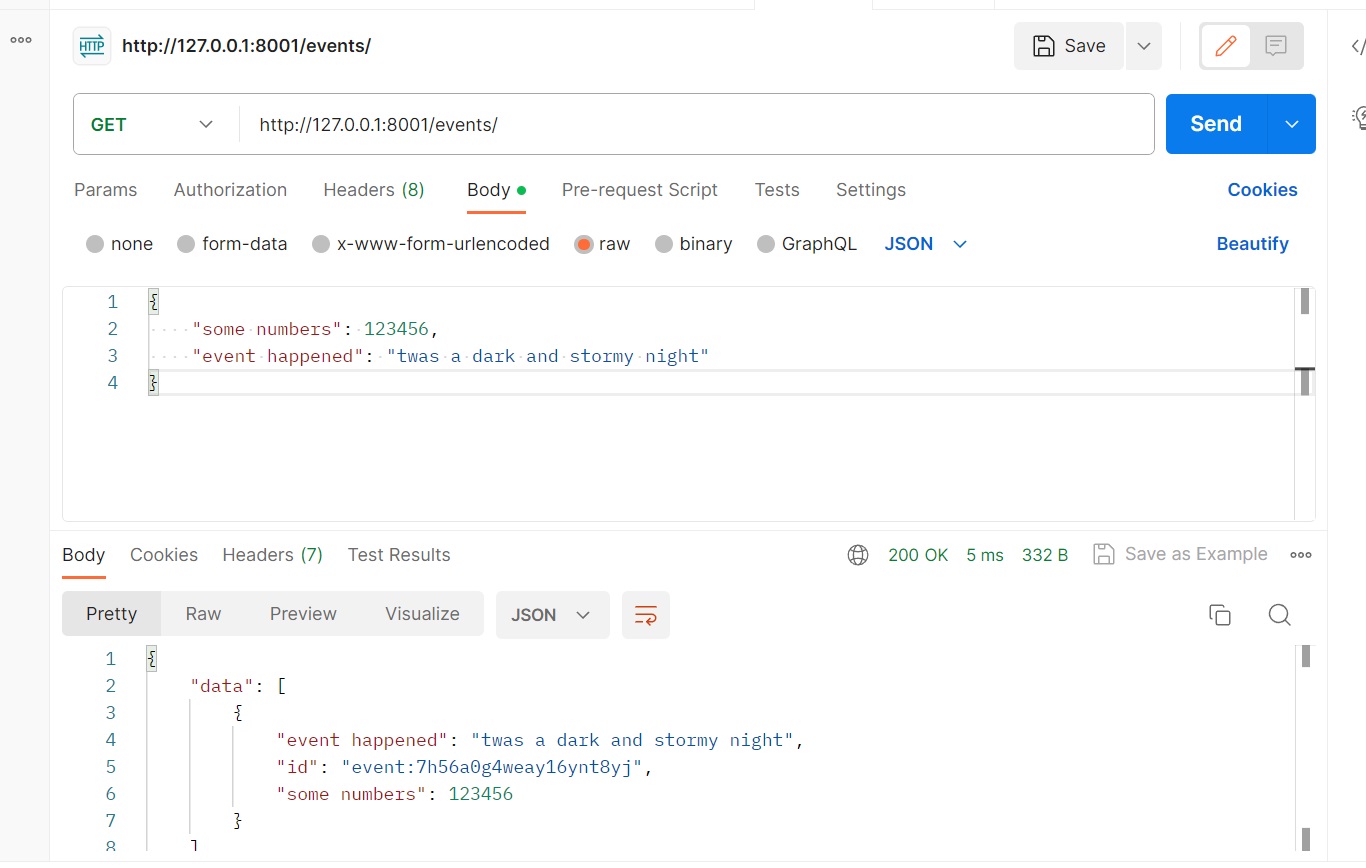Image resolution: width=1366 pixels, height=868 pixels.
Task: Switch response view to Raw
Action: coord(203,614)
